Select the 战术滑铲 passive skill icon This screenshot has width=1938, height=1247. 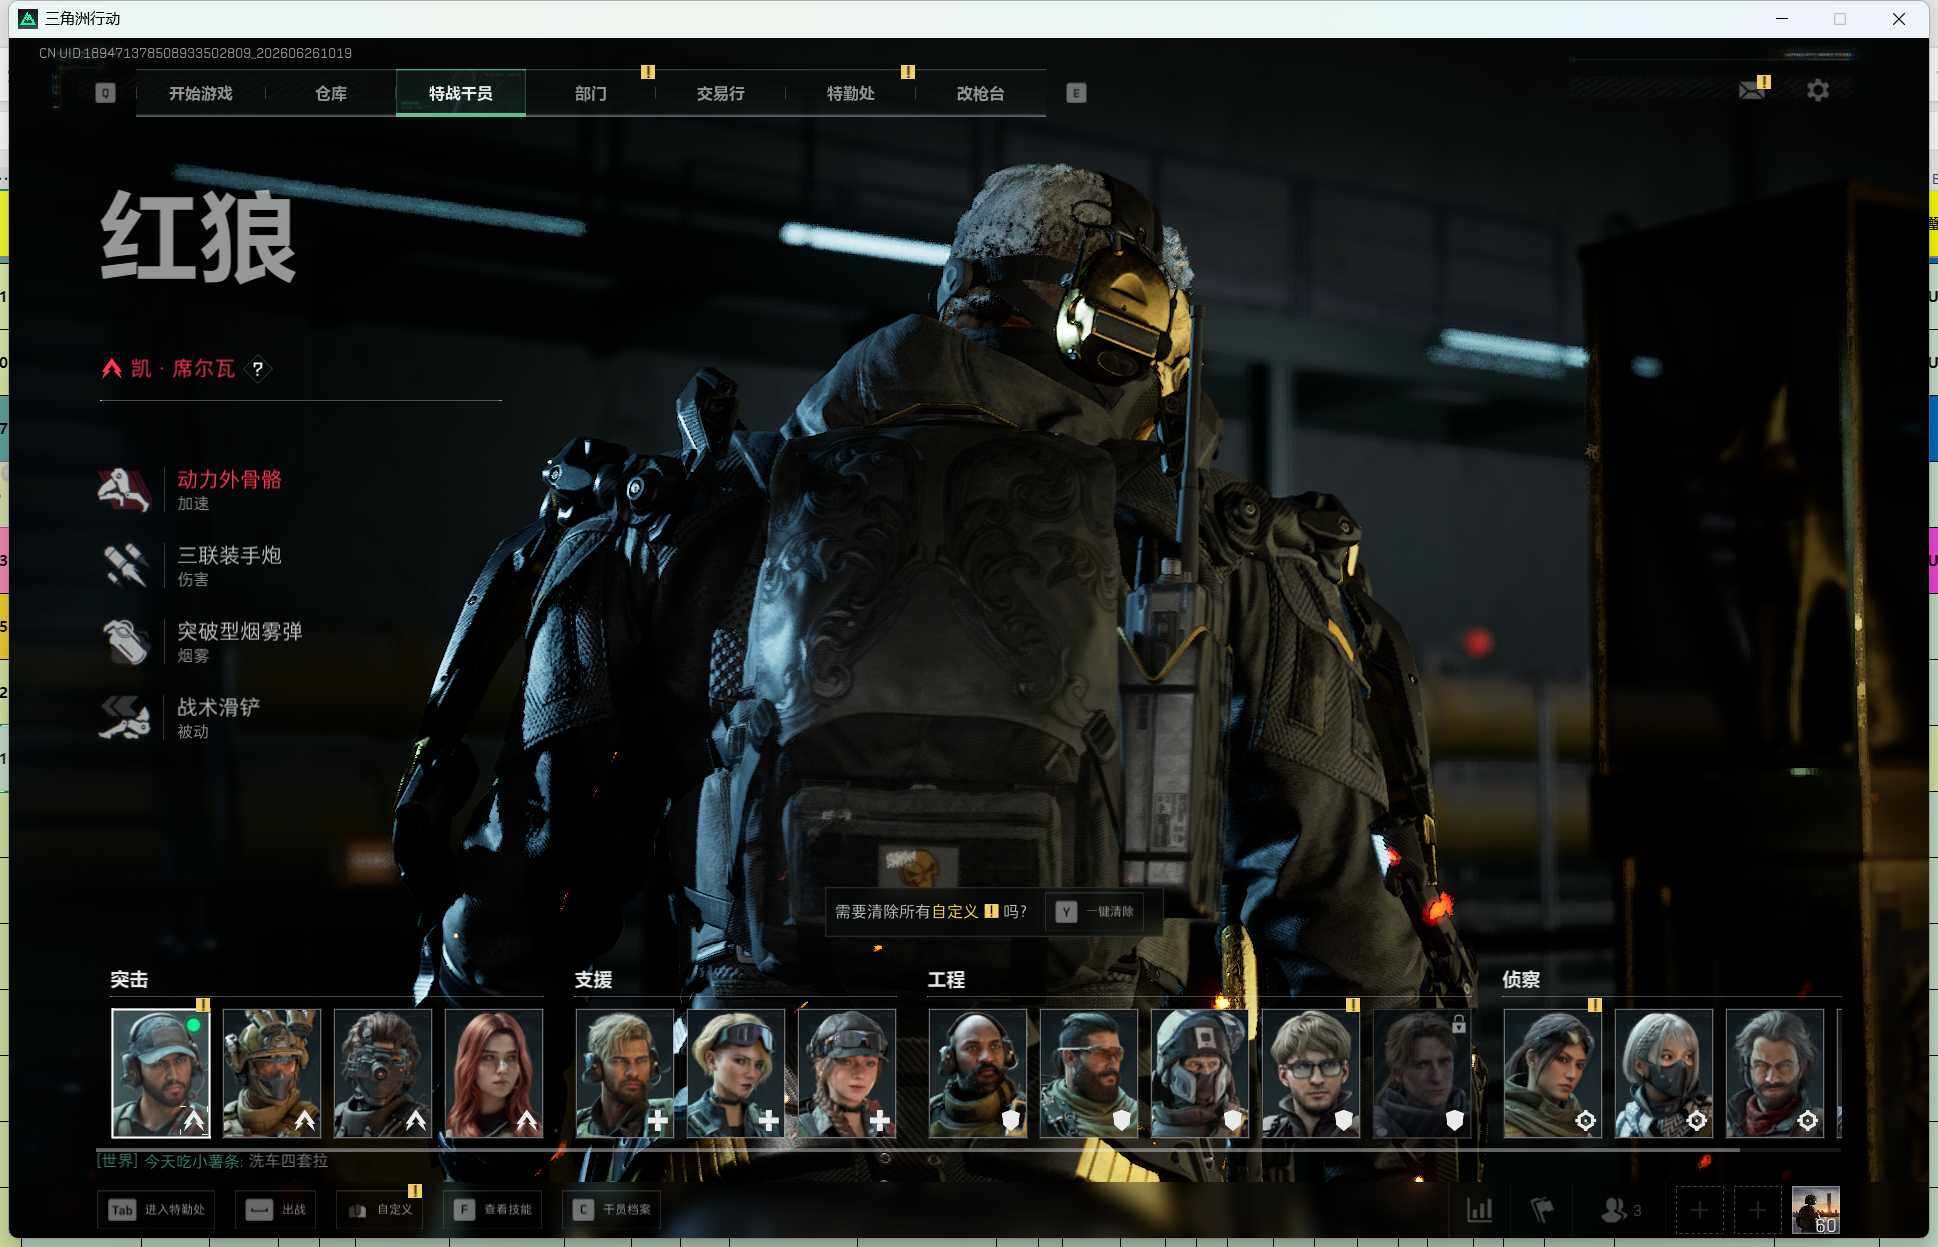(124, 717)
